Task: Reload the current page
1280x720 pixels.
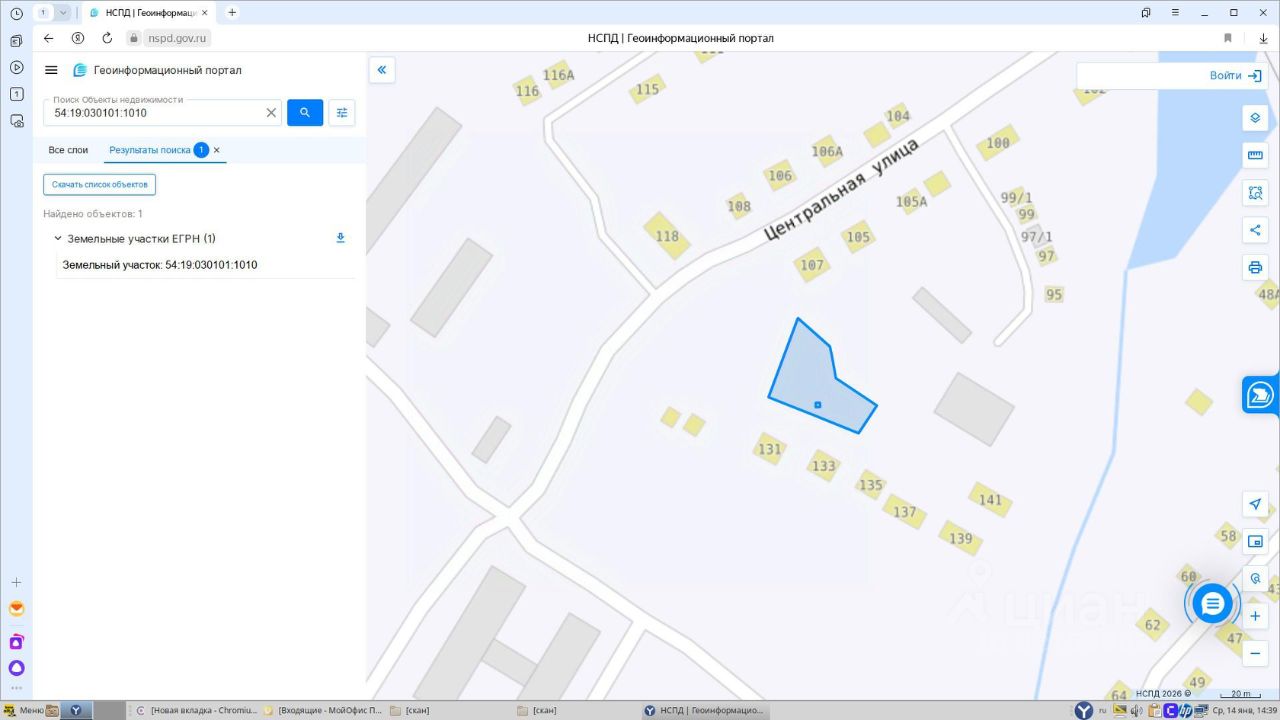Action: click(x=107, y=38)
